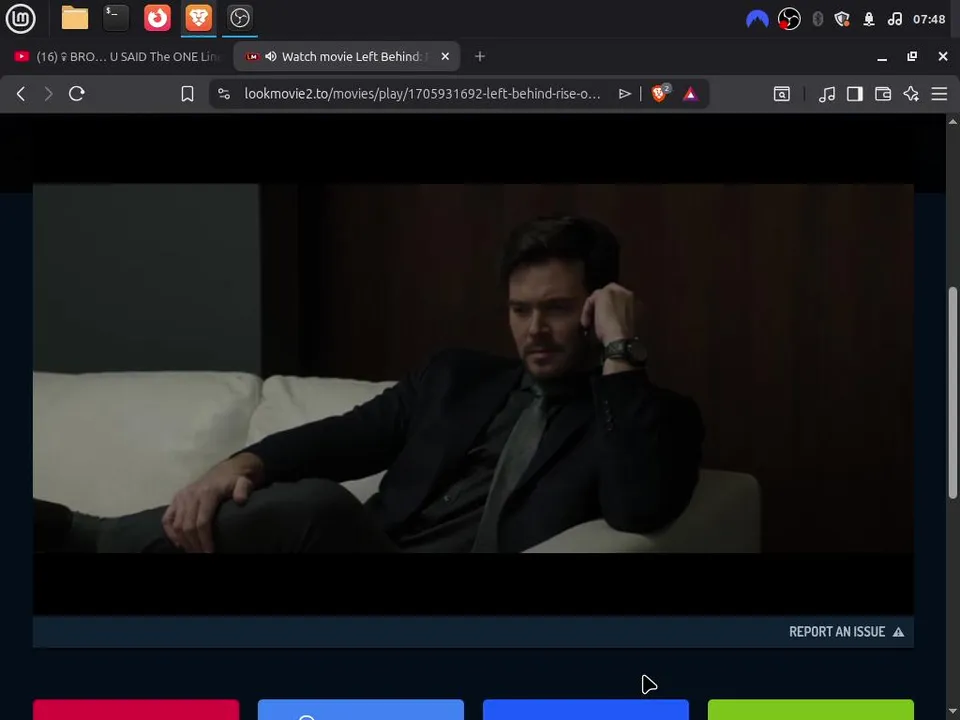Go back to the previous page
The height and width of the screenshot is (720, 960).
(x=21, y=94)
